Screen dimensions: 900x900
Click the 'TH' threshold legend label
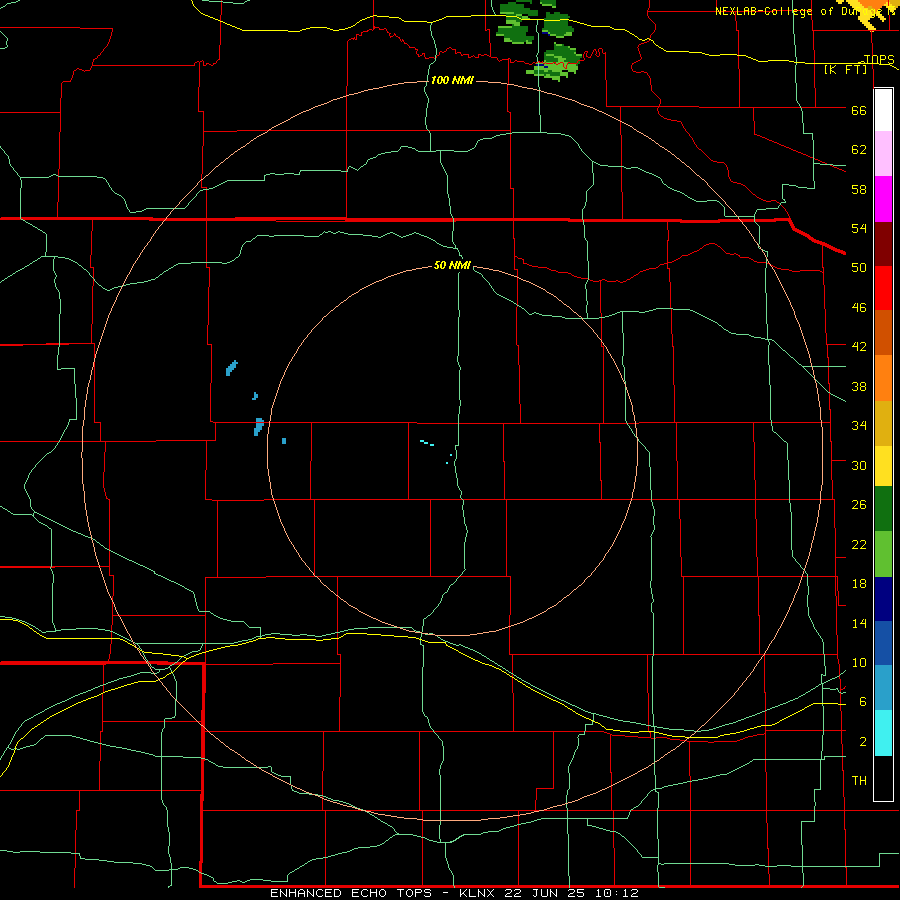(859, 781)
